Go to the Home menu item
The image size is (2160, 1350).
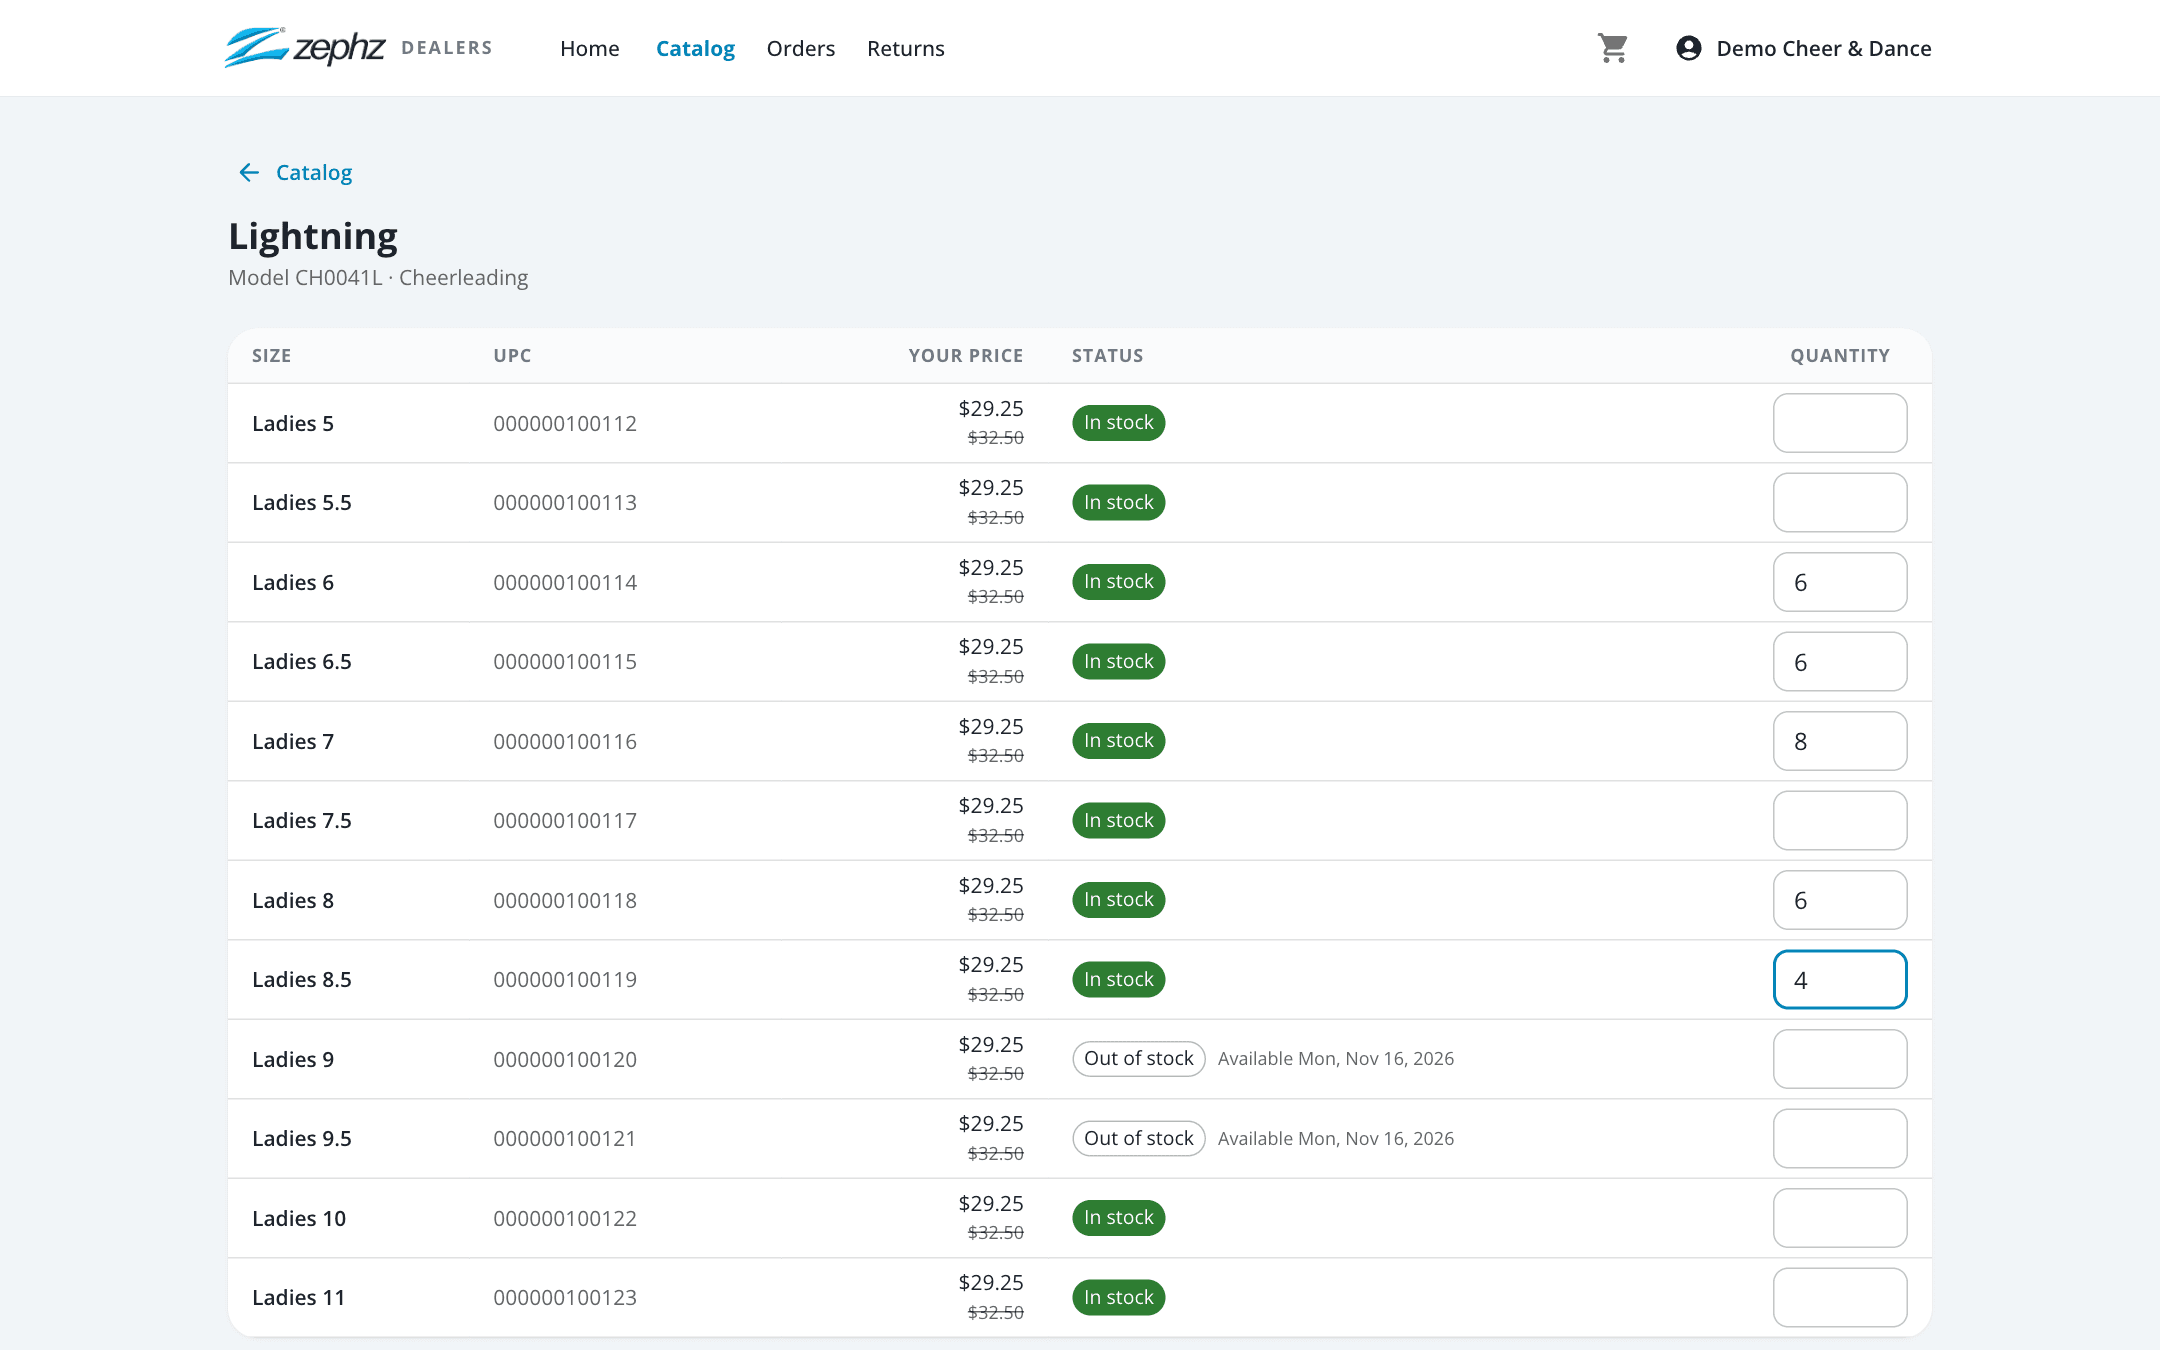590,48
